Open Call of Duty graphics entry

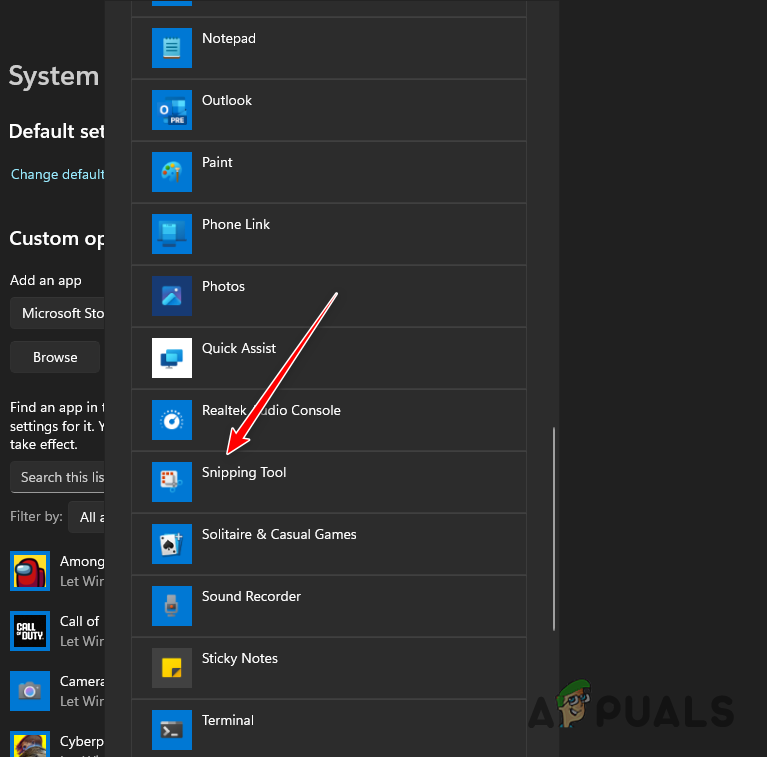57,631
